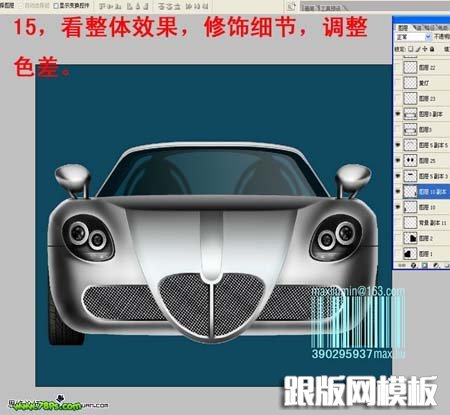Viewport: 450px width, 415px height.
Task: Click the 图层5 副本5 layer thumbnail
Action: [410, 145]
